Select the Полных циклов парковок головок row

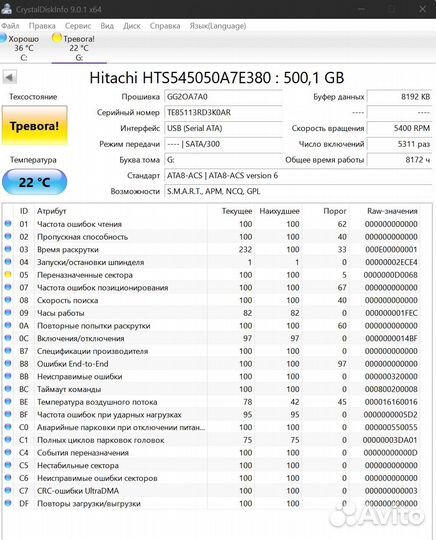pos(212,440)
